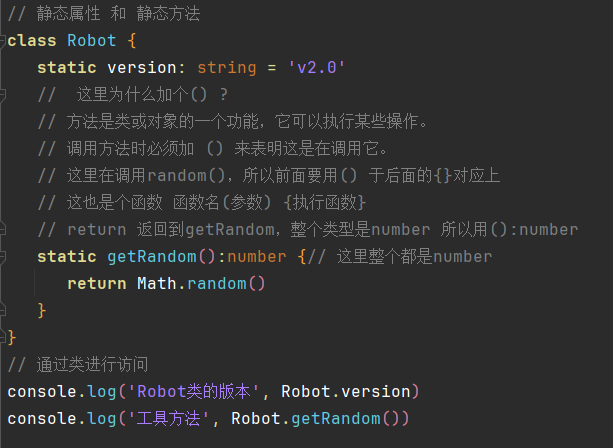
Task: Click Robot.version in the first console.log
Action: (x=346, y=391)
